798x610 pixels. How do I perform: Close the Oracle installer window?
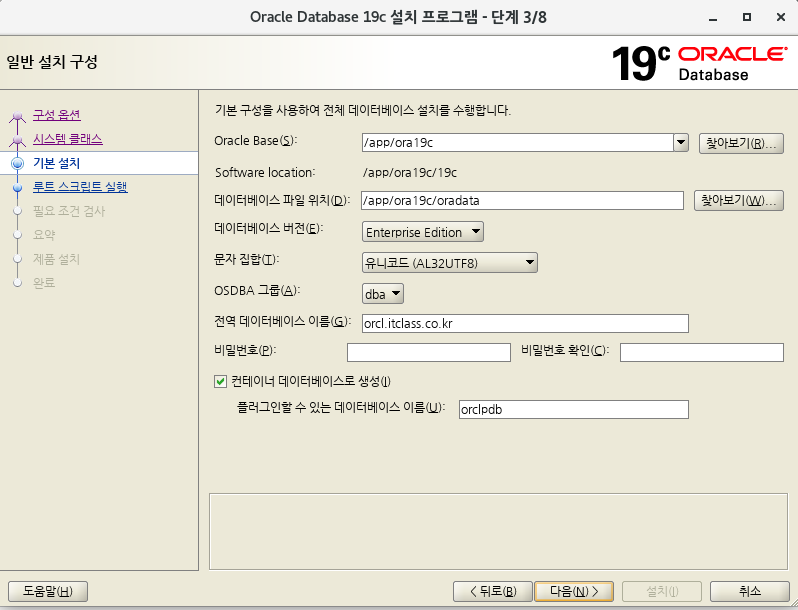[x=781, y=17]
